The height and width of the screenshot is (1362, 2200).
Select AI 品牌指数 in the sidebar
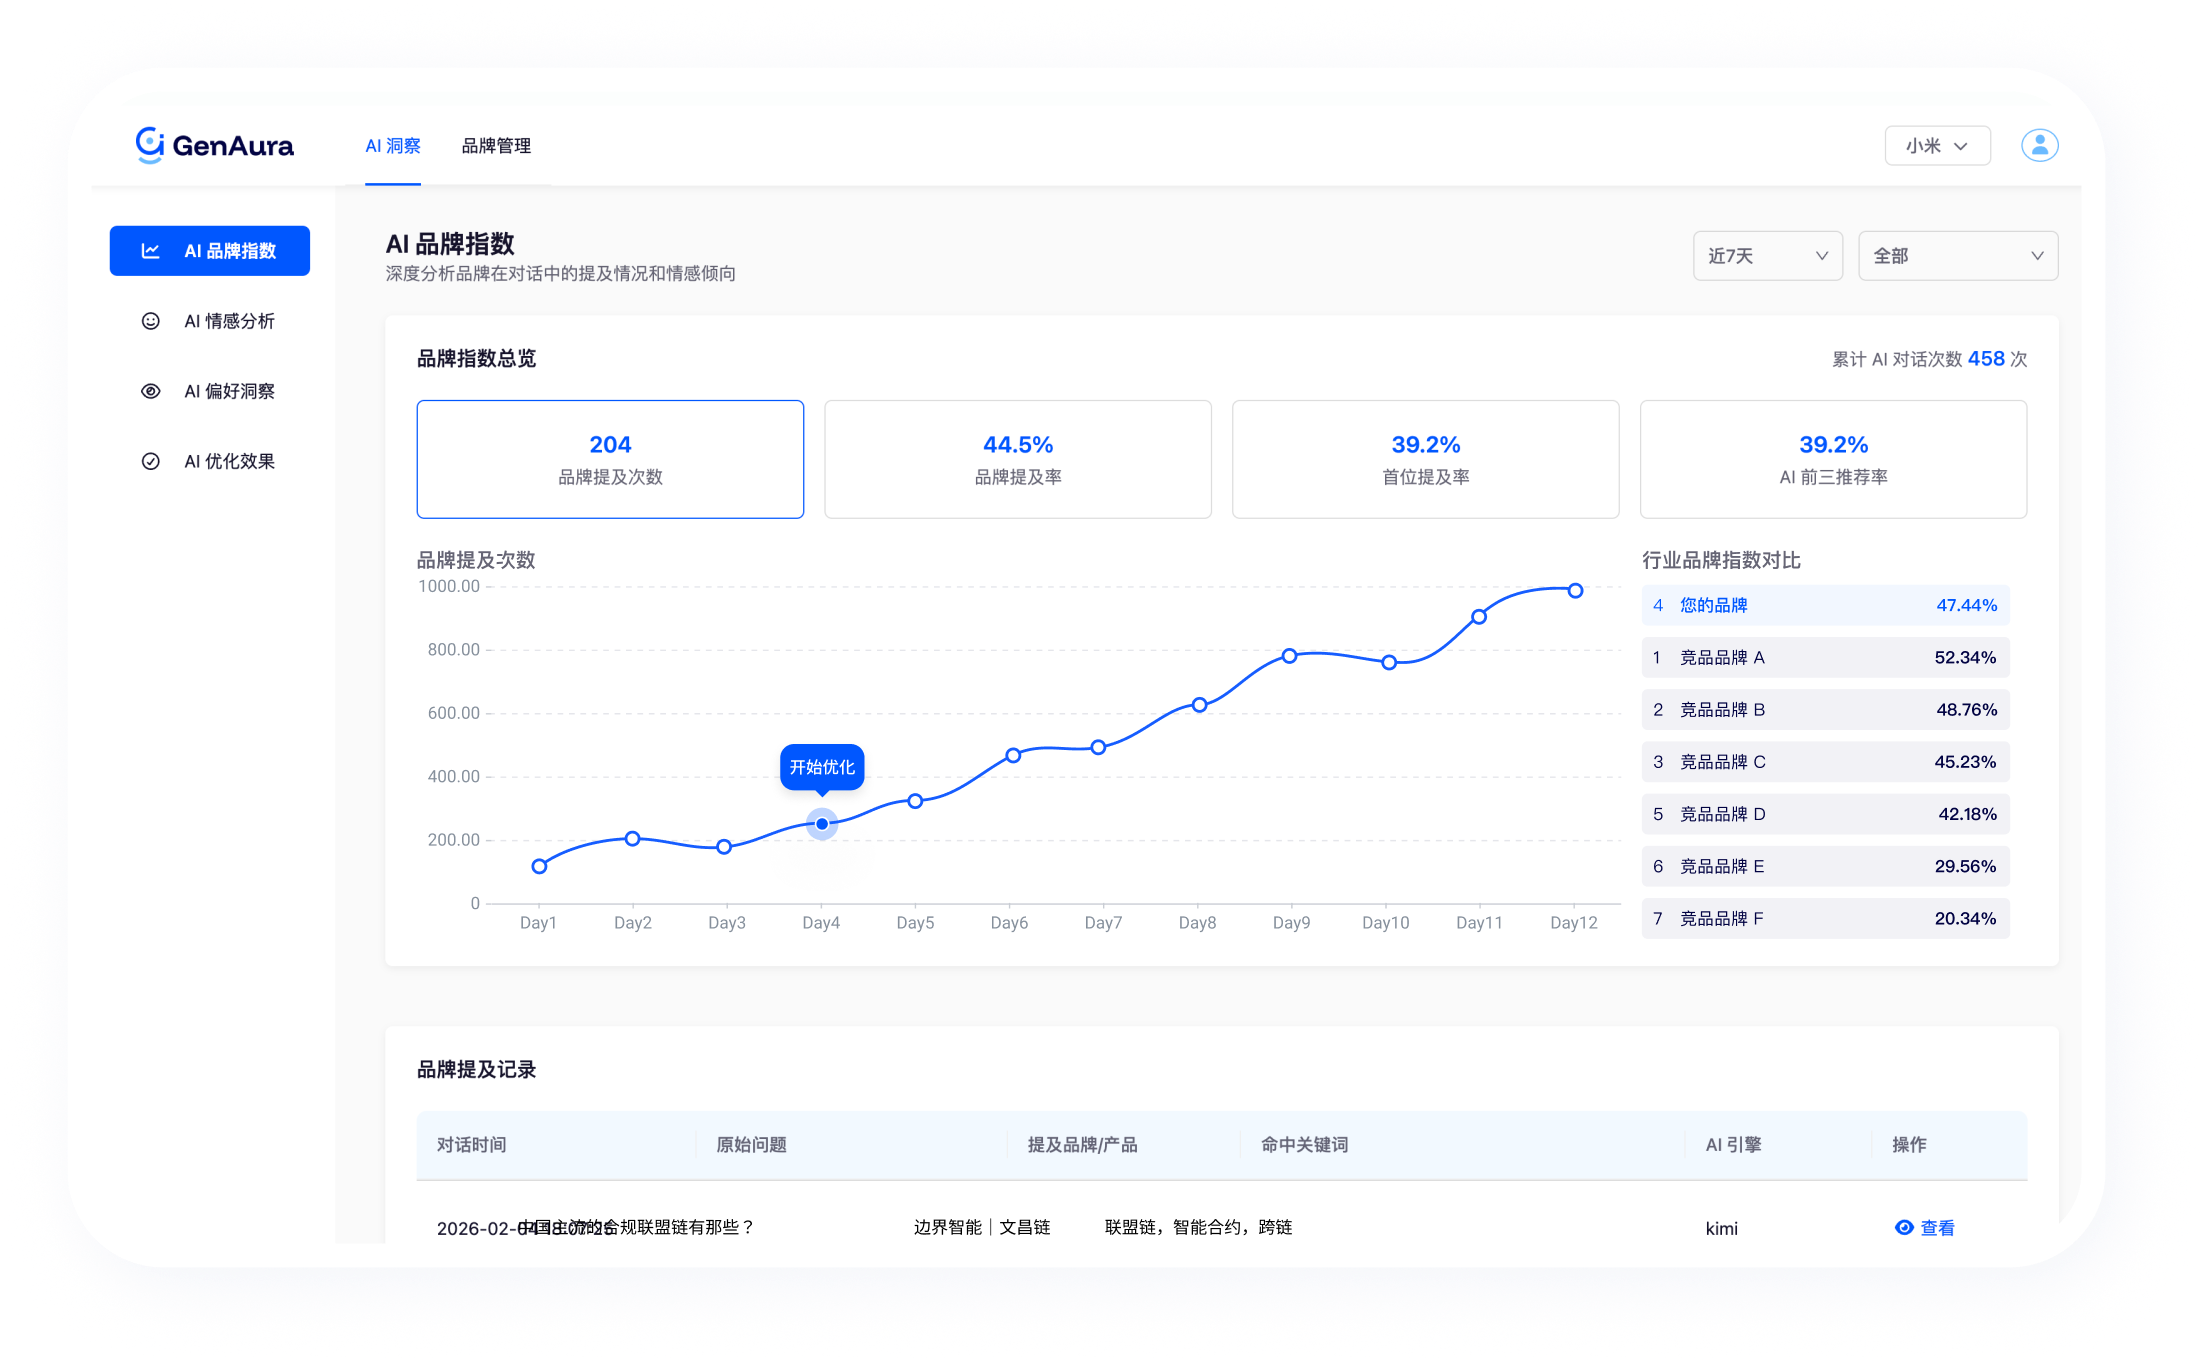click(x=210, y=251)
